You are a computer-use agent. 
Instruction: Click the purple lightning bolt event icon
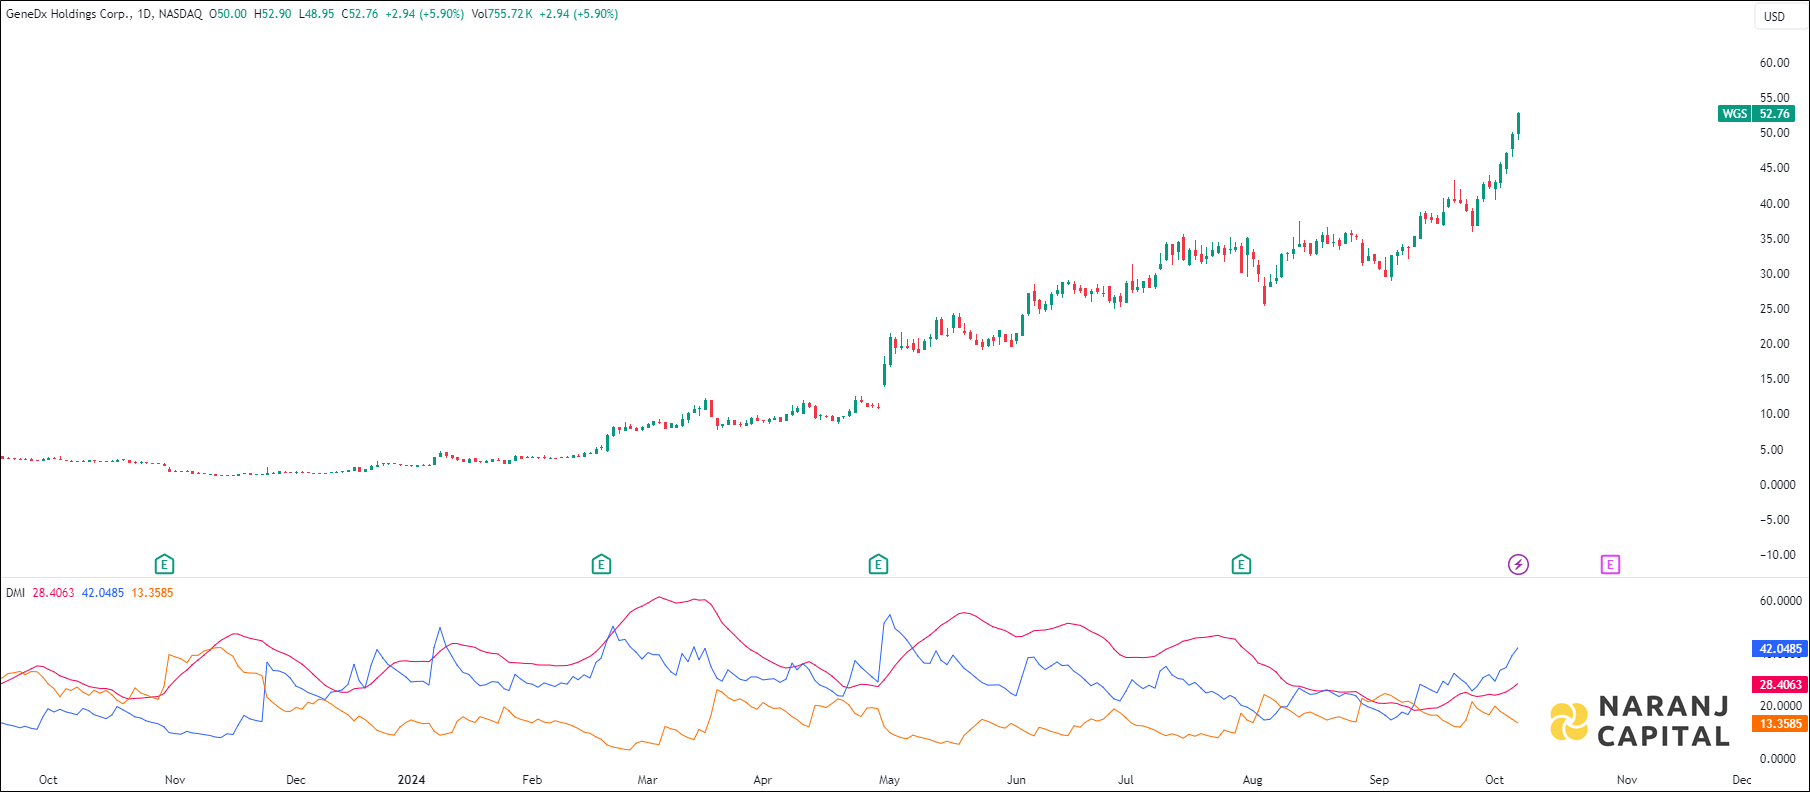click(x=1518, y=565)
